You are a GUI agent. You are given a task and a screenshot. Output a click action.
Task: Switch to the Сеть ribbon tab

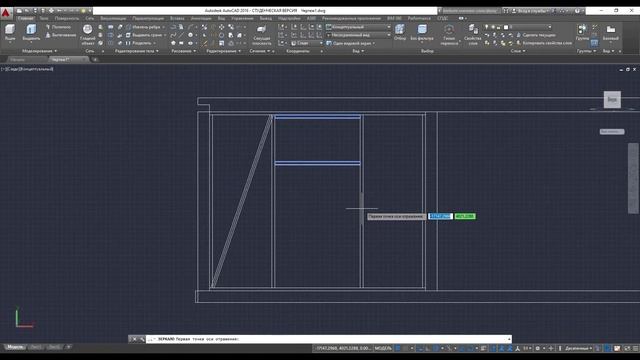[90, 18]
